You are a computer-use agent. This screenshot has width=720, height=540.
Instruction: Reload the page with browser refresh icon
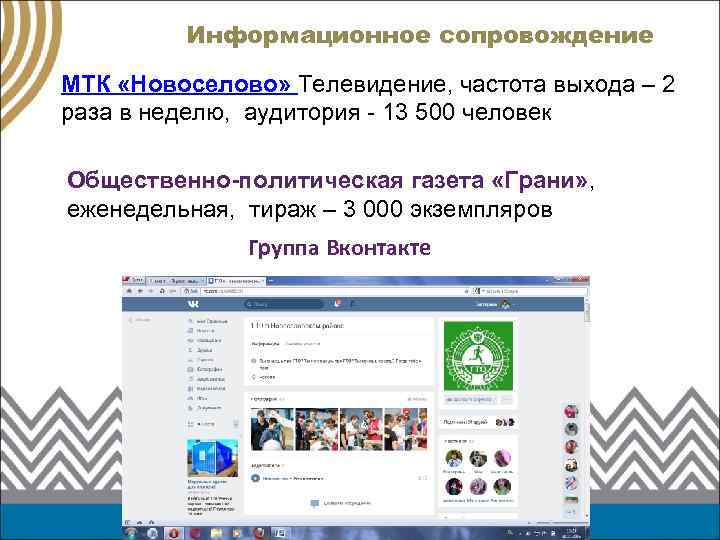(162, 291)
